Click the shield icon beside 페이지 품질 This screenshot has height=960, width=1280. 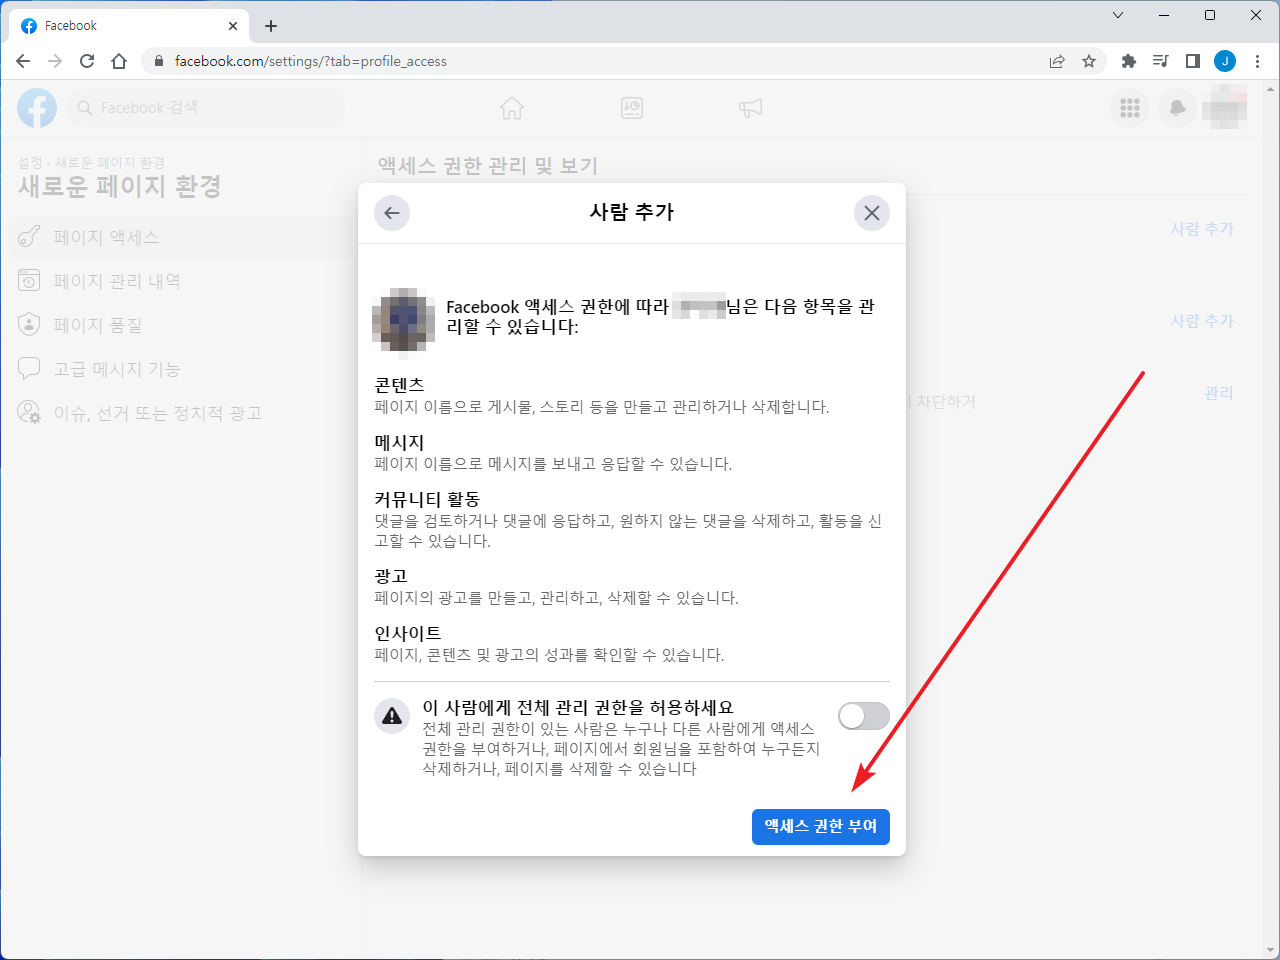(x=30, y=325)
